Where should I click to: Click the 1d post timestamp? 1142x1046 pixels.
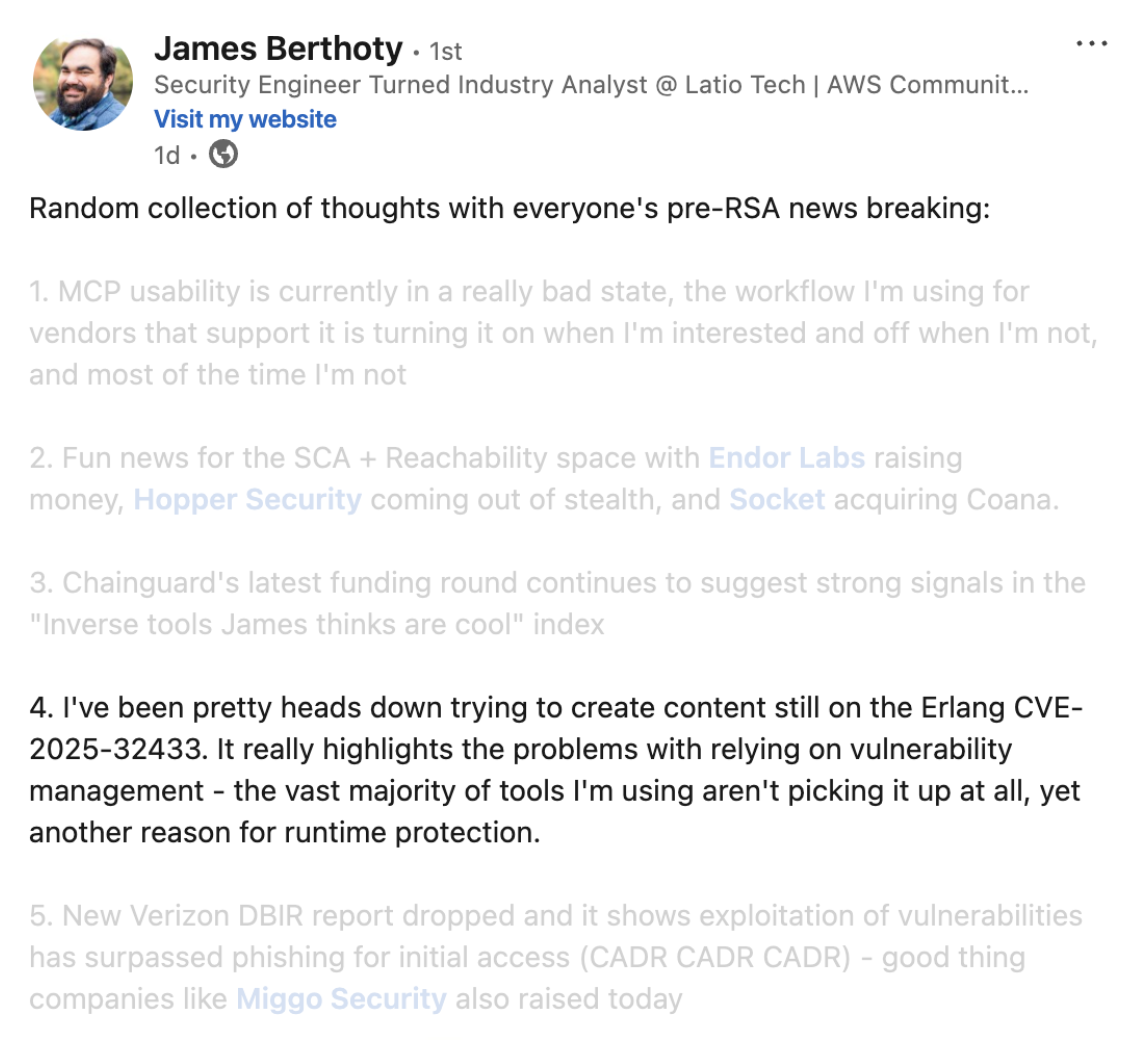tap(166, 155)
